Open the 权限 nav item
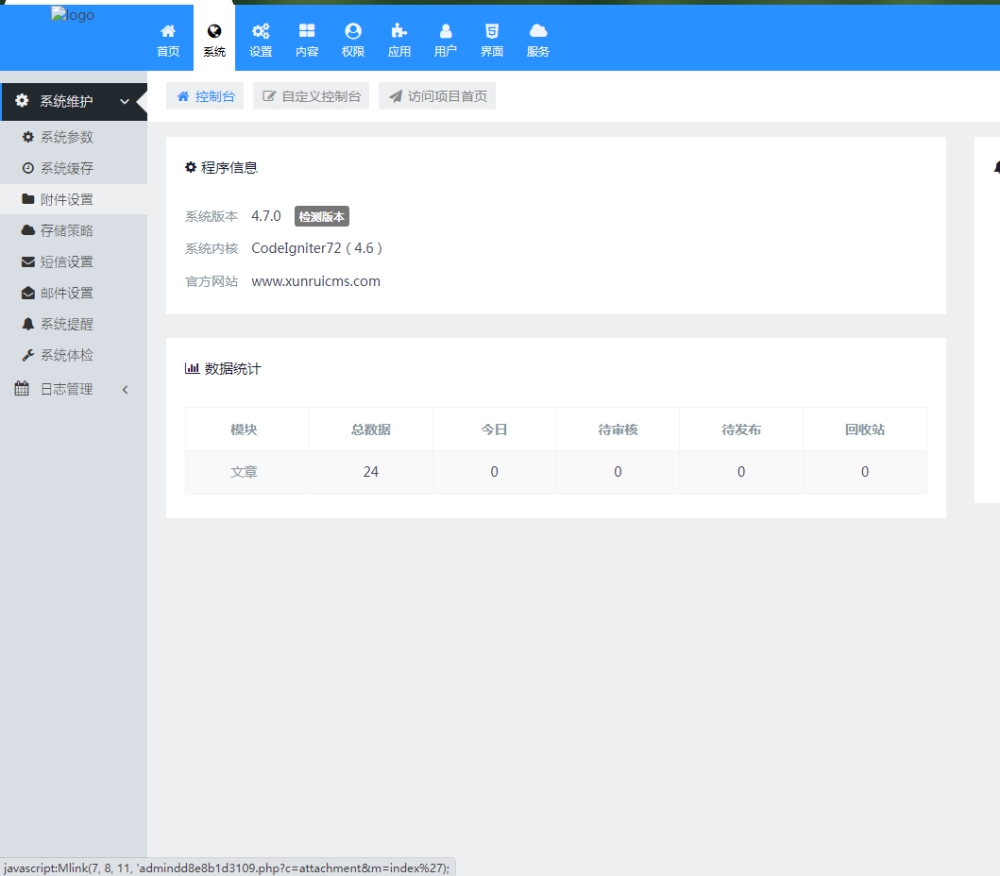 [353, 40]
